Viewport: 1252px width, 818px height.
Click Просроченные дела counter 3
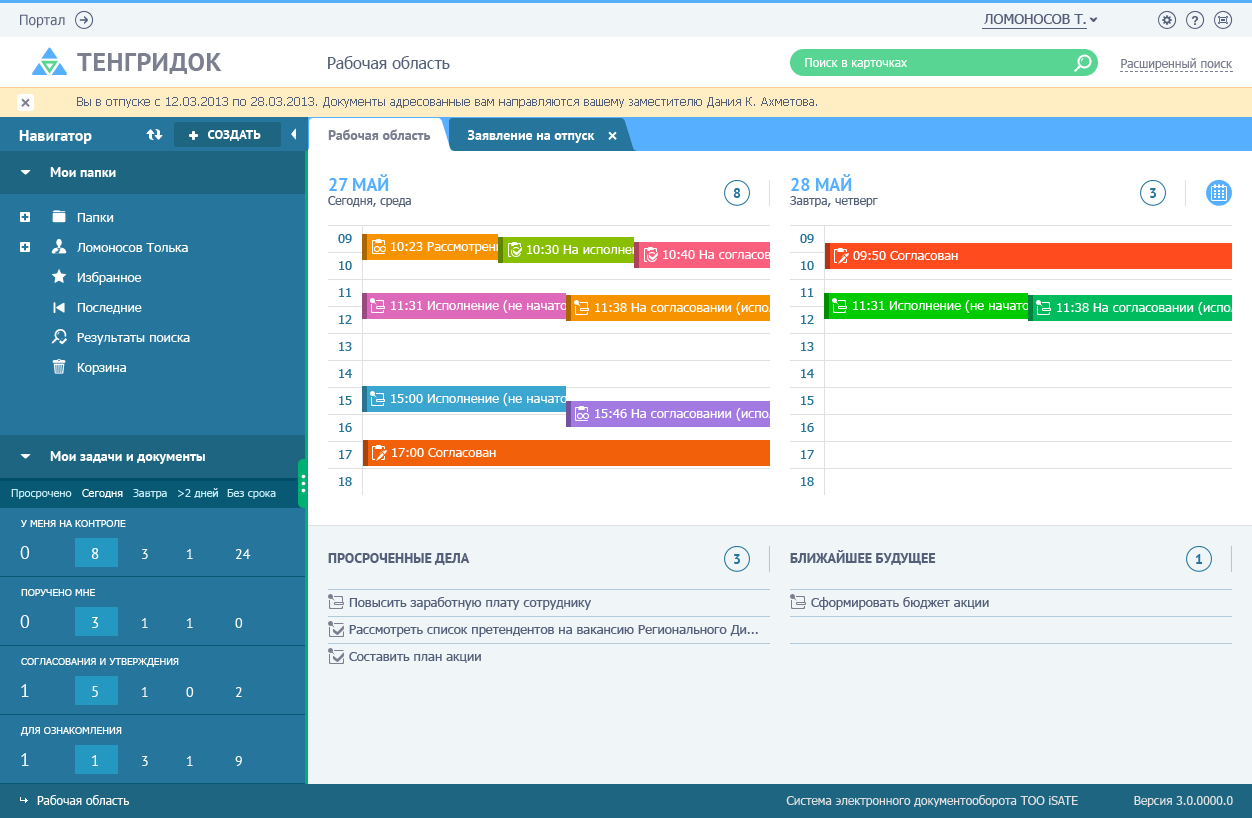(737, 559)
